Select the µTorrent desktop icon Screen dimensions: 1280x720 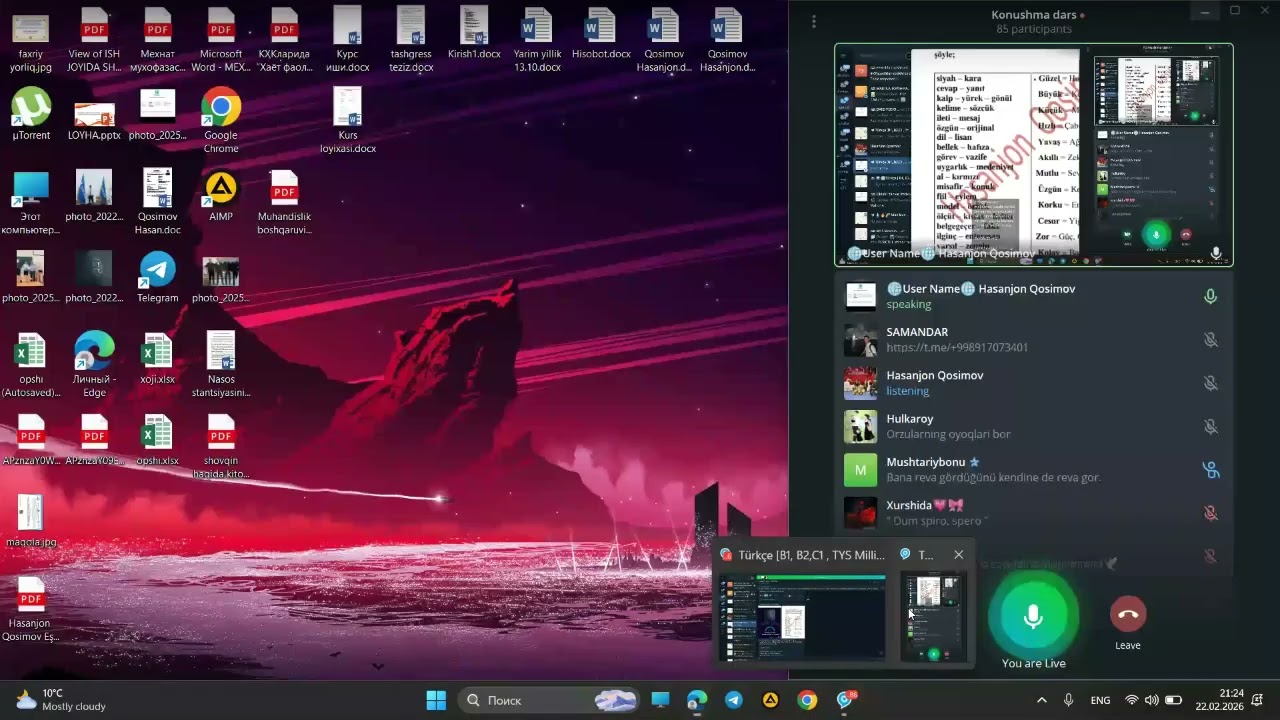[x=31, y=114]
